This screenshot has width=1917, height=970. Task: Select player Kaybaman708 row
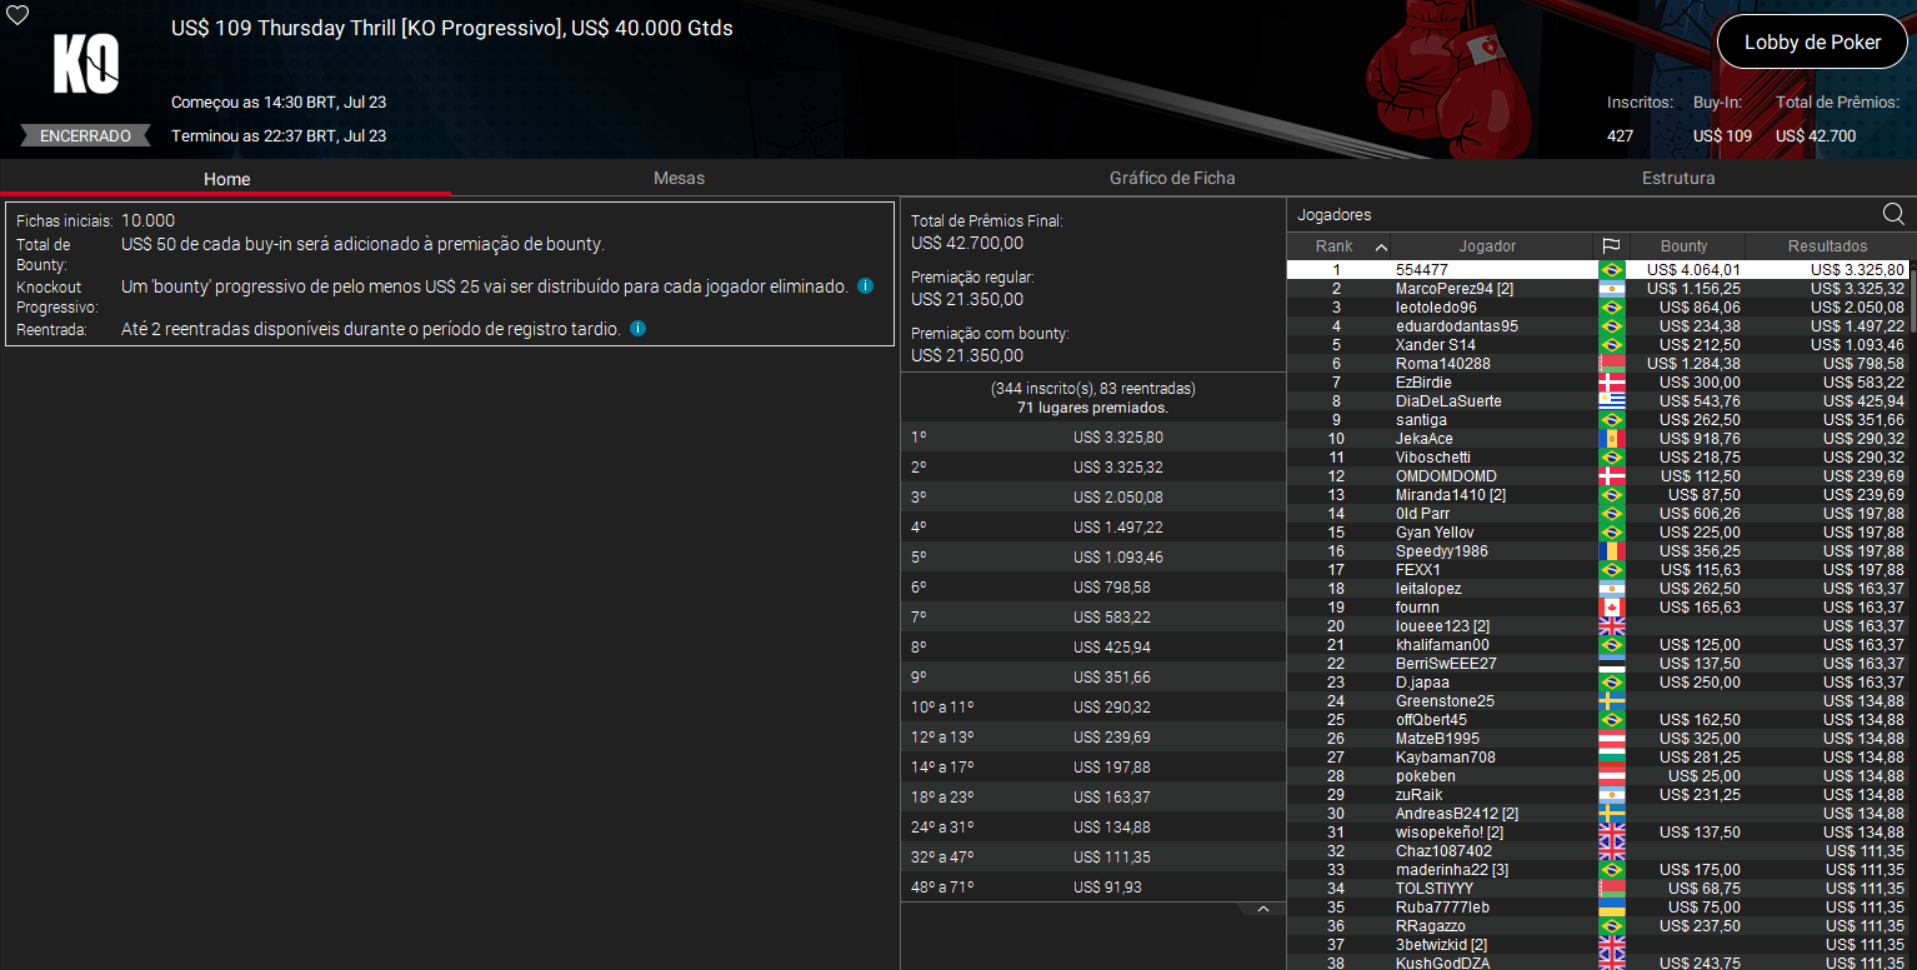[1597, 757]
